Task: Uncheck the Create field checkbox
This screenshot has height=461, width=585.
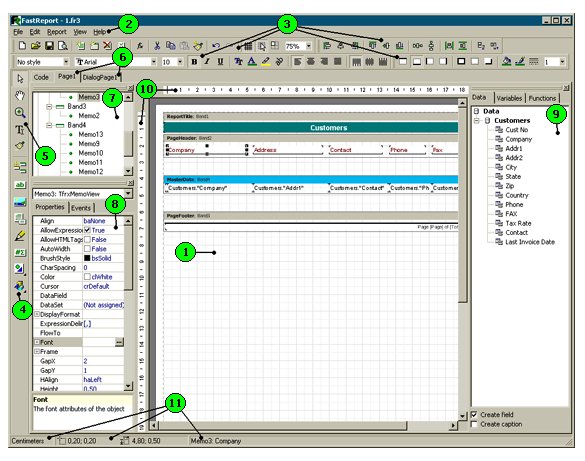Action: click(474, 415)
